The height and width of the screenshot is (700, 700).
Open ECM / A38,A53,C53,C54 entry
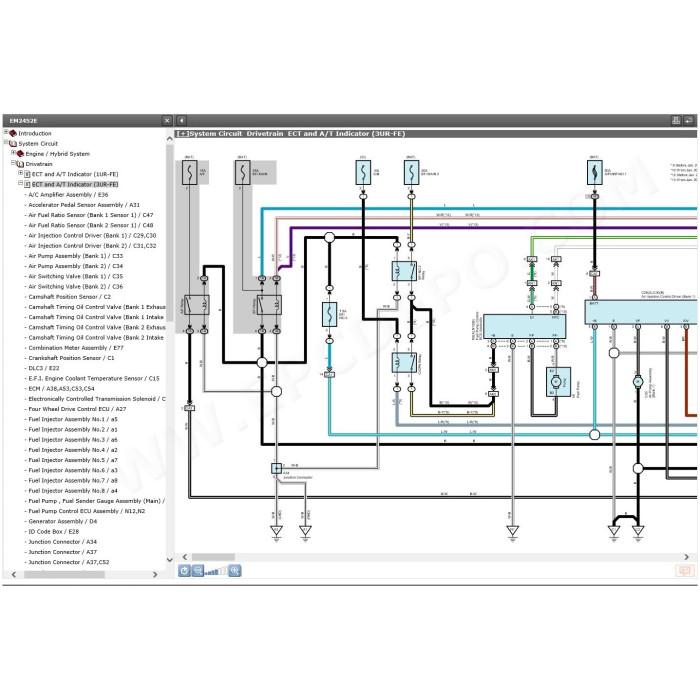61,389
